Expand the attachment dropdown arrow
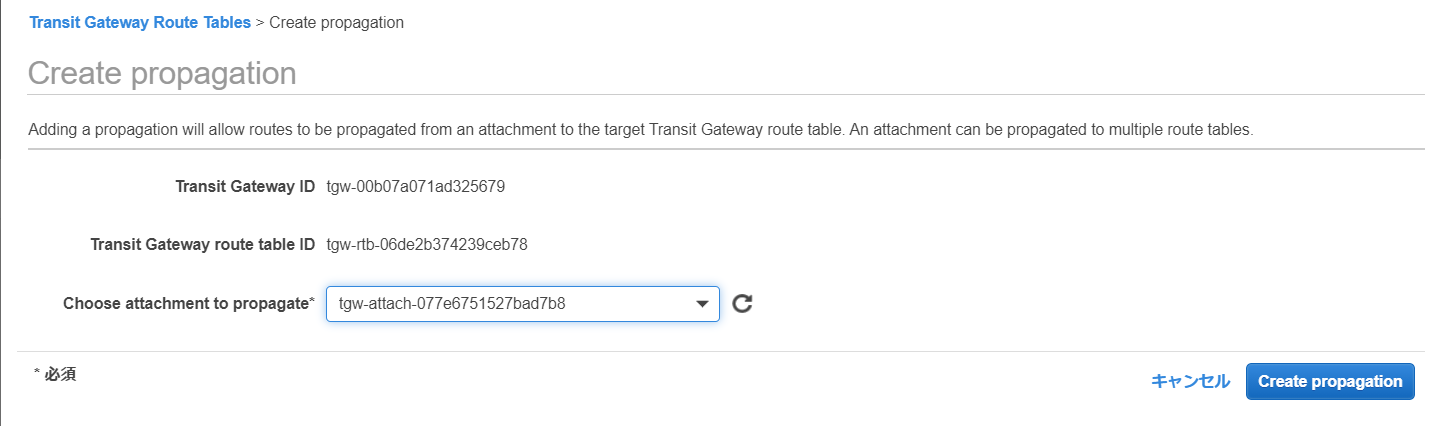Screen dimensions: 1438x426 (702, 304)
